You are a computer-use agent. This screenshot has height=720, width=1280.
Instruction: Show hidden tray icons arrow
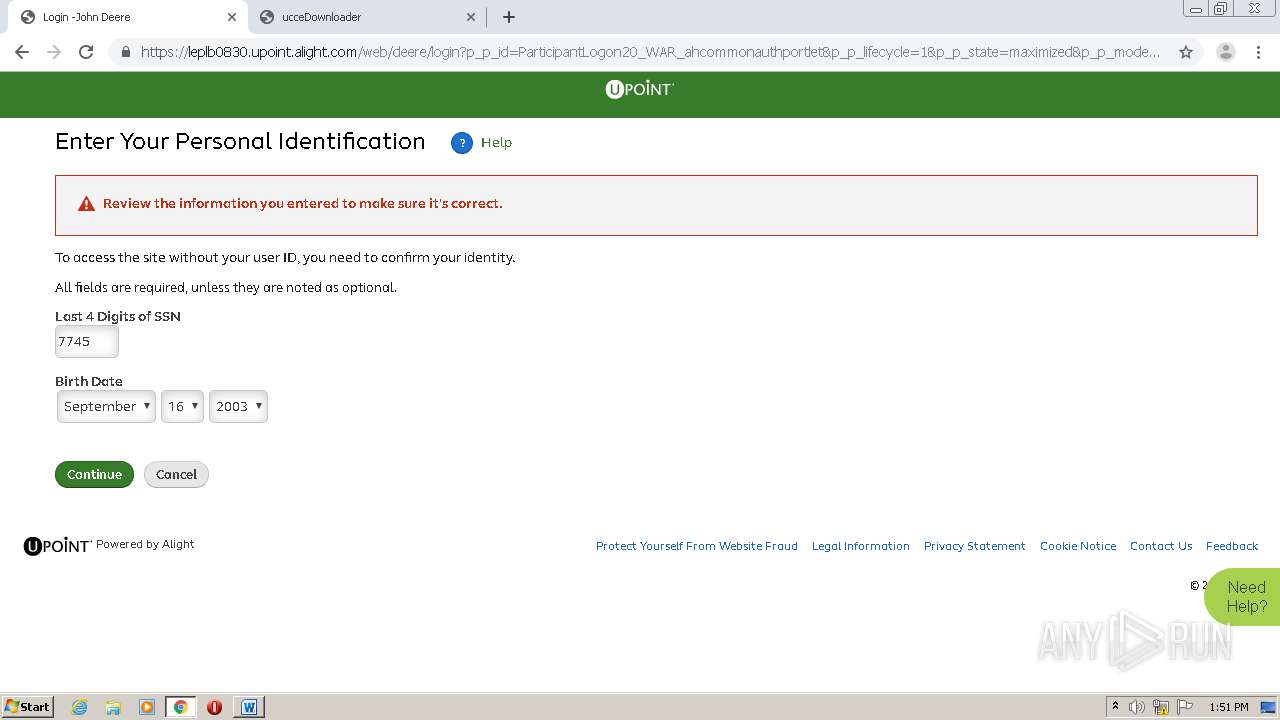point(1115,707)
